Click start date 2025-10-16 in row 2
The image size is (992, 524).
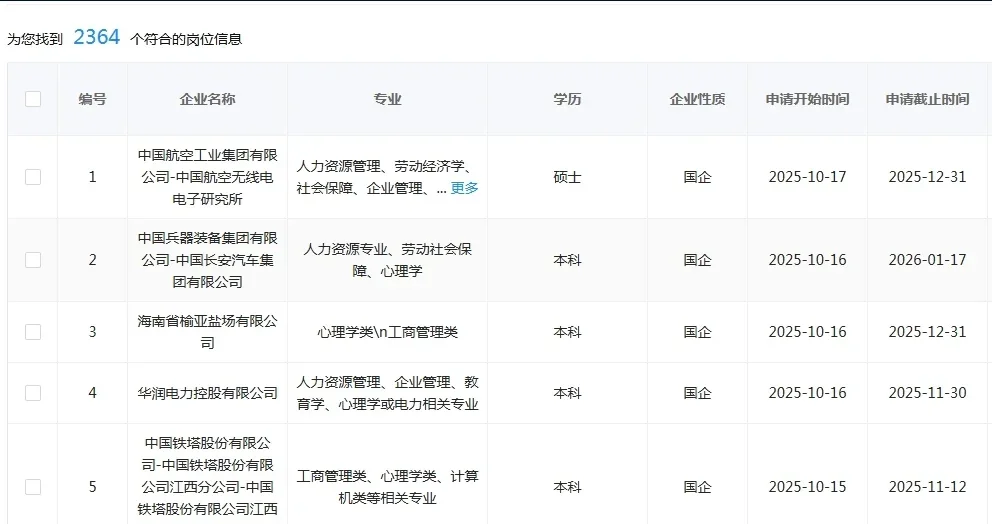[x=807, y=259]
